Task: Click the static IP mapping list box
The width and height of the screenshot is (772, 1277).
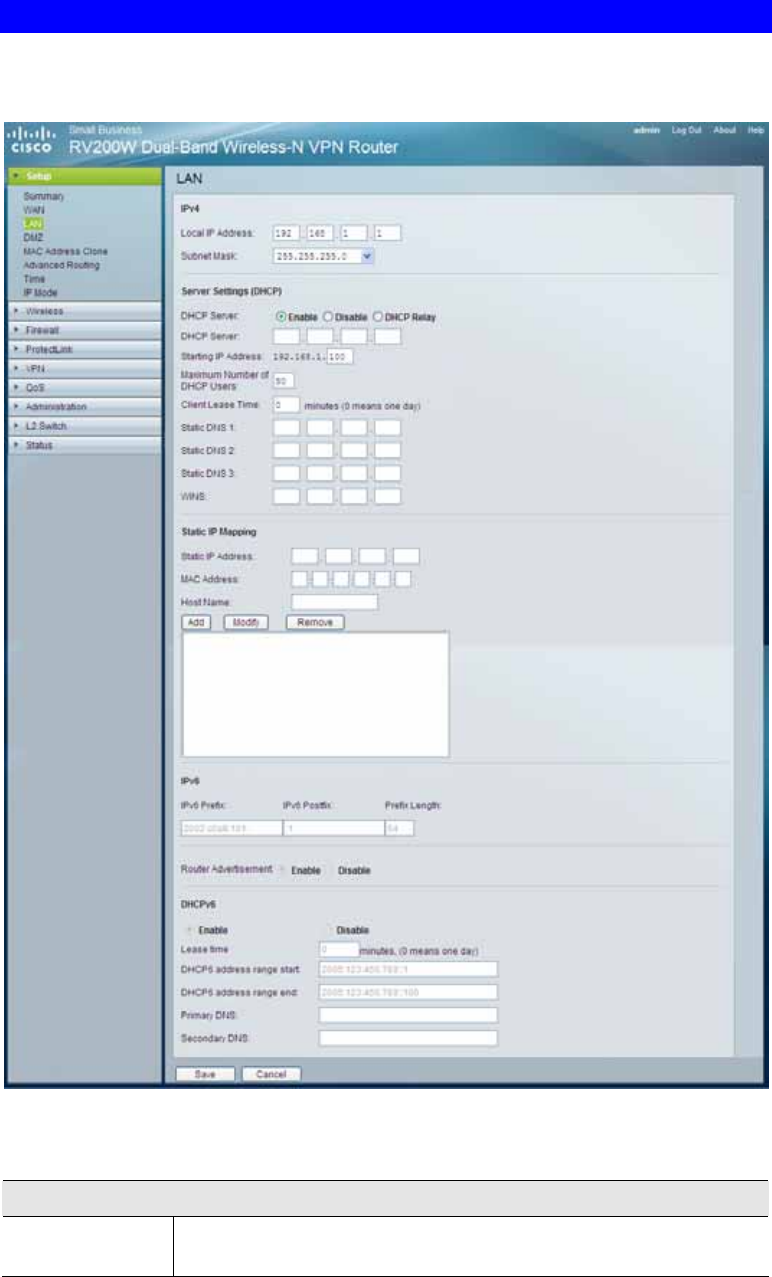Action: click(315, 695)
